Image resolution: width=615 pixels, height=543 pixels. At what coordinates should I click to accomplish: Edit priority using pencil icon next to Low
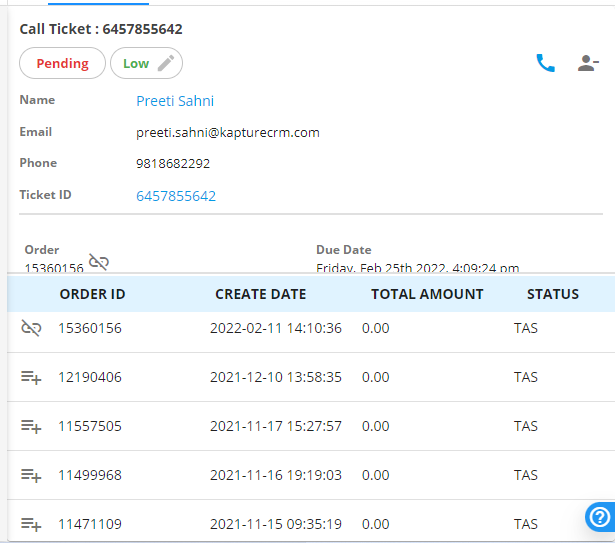coord(166,63)
